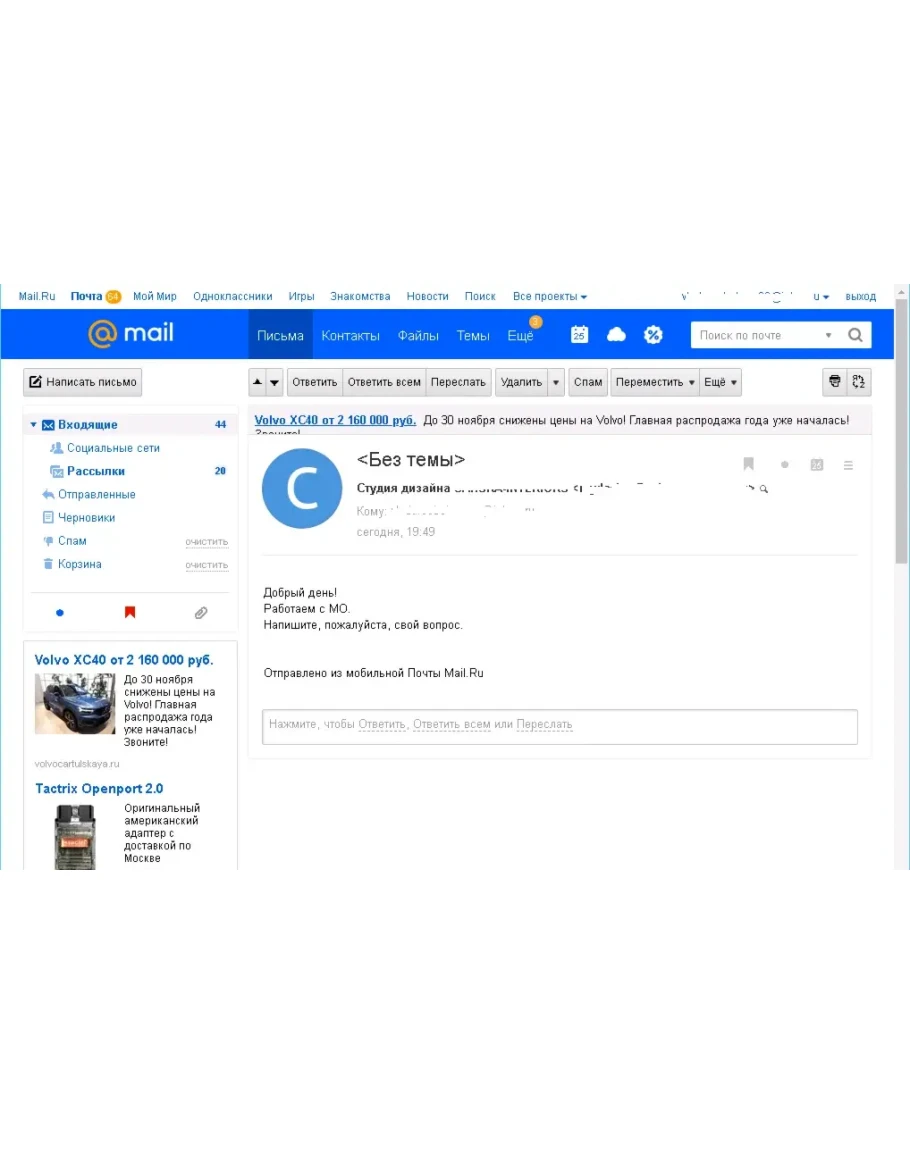This screenshot has width=910, height=1155.
Task: Go to previous message with up arrow
Action: (x=257, y=382)
